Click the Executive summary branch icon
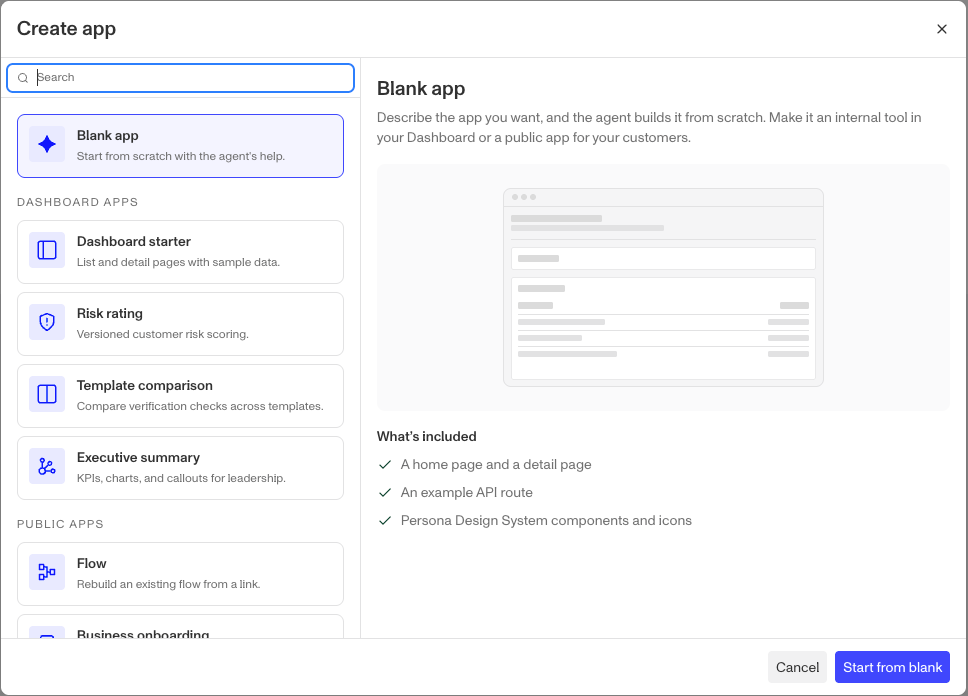This screenshot has width=968, height=696. pyautogui.click(x=47, y=466)
